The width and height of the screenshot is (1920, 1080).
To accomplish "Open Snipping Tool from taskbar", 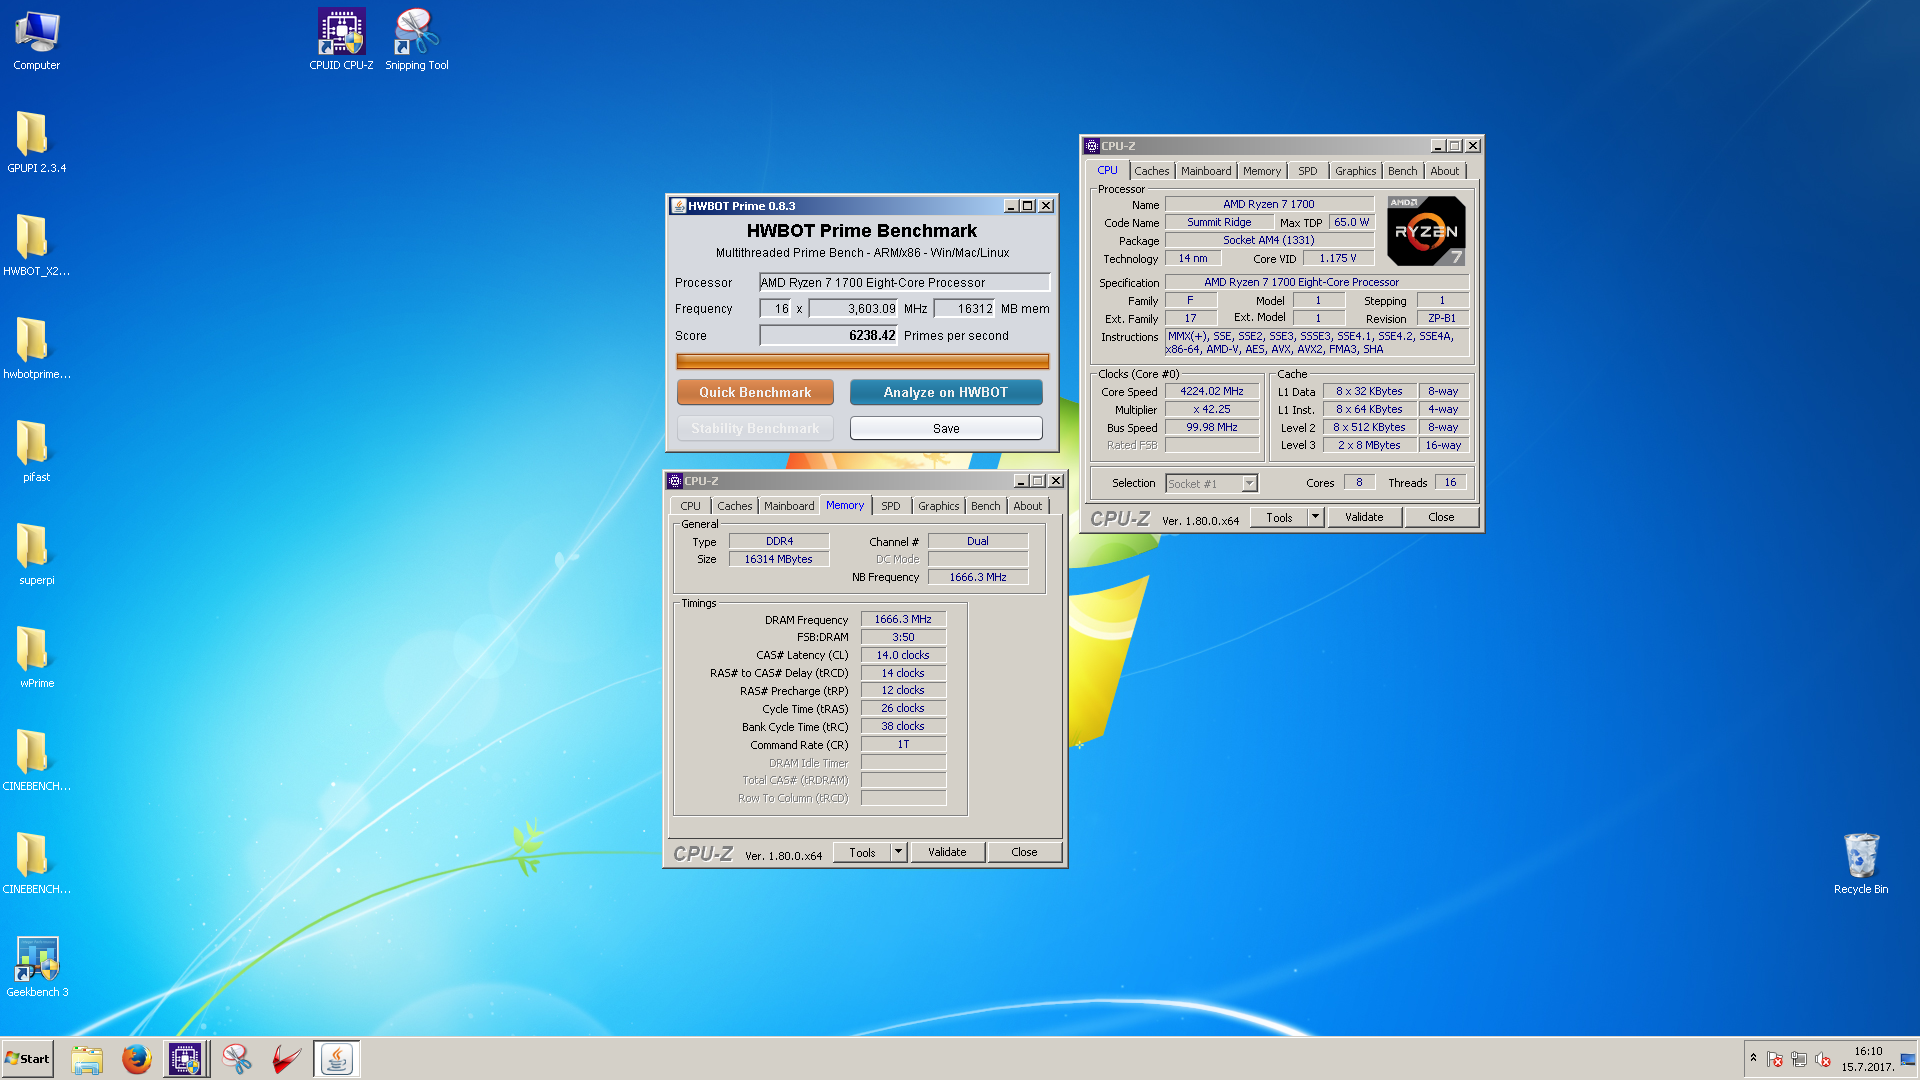I will (x=237, y=1059).
